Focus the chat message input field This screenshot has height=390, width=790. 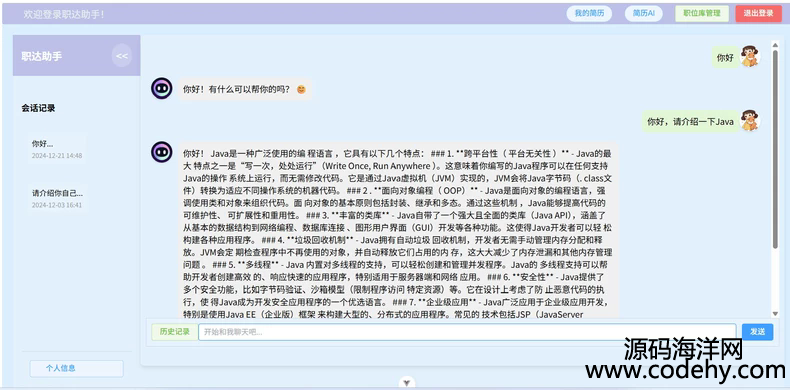click(x=467, y=332)
